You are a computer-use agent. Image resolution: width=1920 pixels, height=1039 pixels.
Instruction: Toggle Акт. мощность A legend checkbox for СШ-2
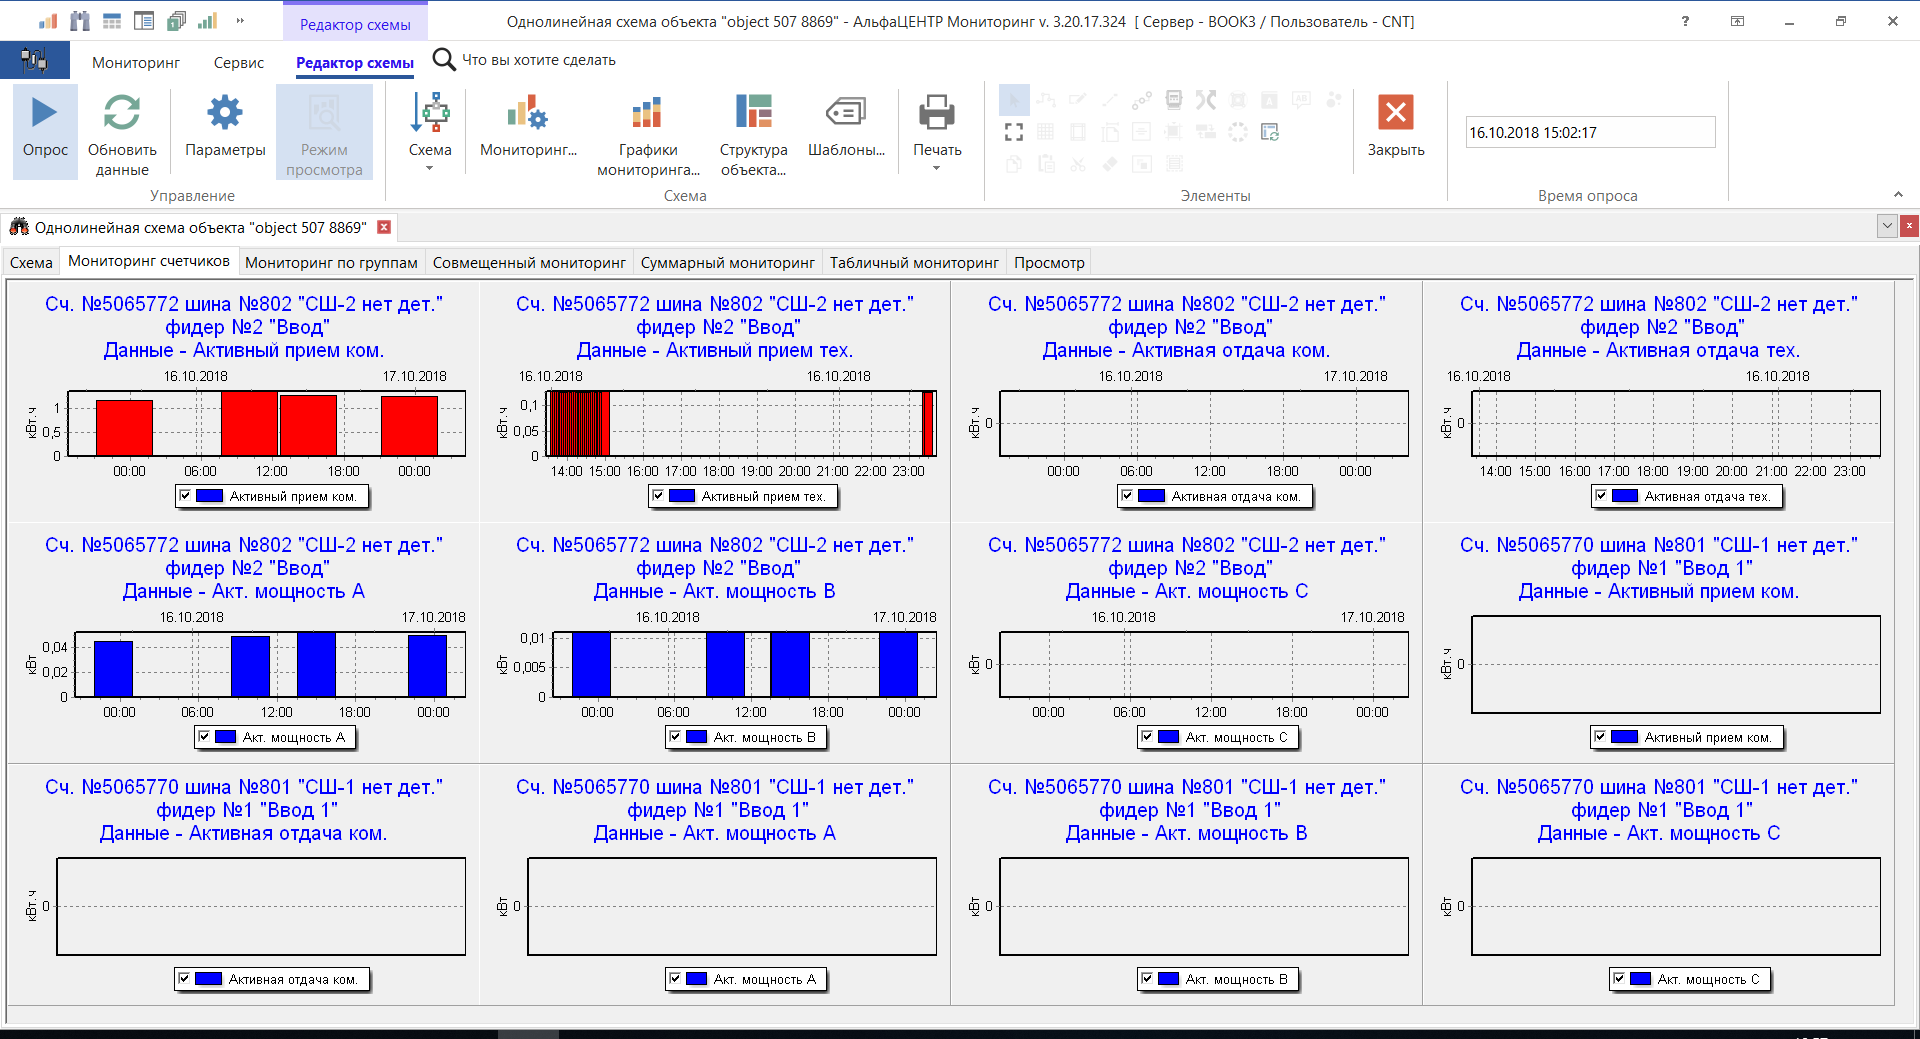204,737
